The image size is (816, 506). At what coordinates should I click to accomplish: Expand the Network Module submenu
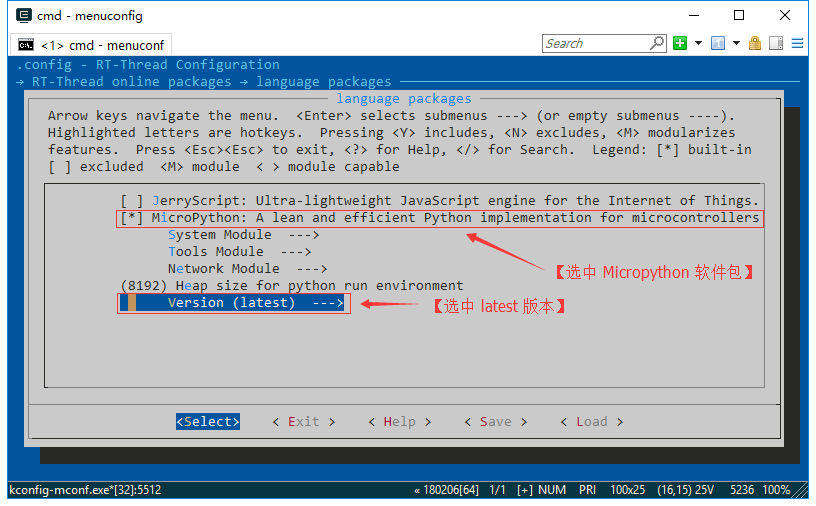point(247,268)
